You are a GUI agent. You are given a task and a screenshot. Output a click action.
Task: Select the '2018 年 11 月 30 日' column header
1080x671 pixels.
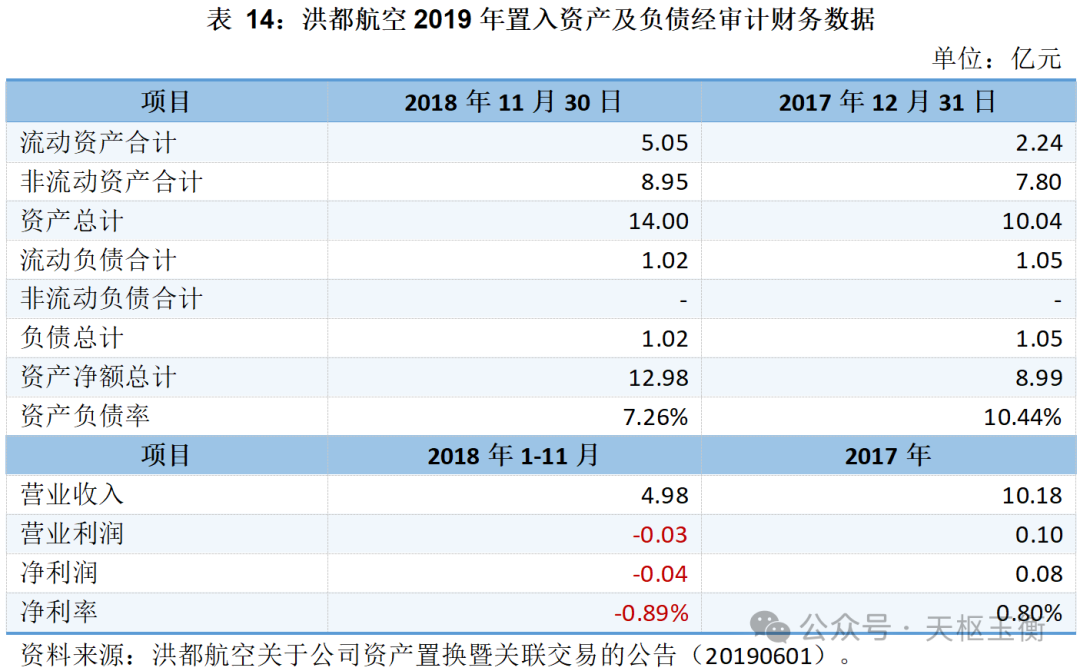tap(514, 102)
